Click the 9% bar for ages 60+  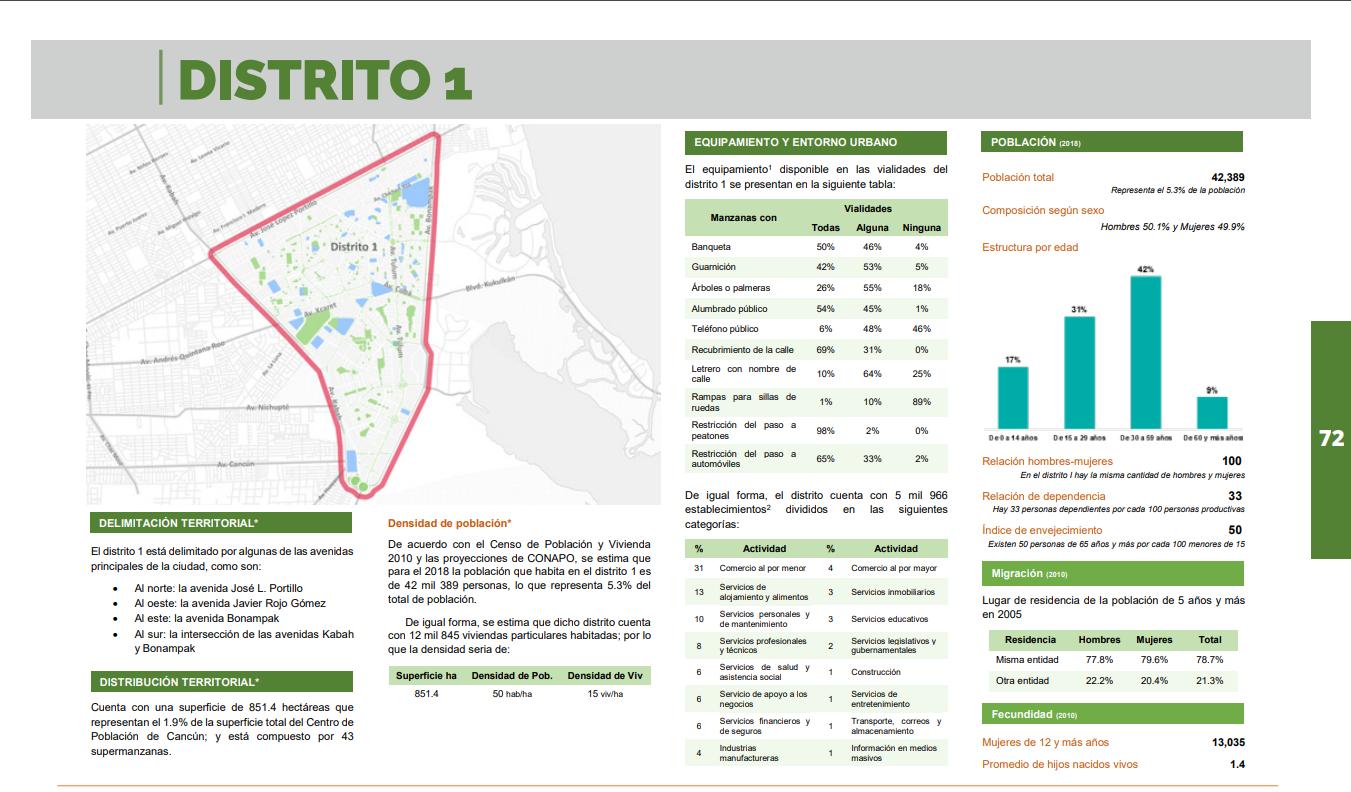(1212, 412)
